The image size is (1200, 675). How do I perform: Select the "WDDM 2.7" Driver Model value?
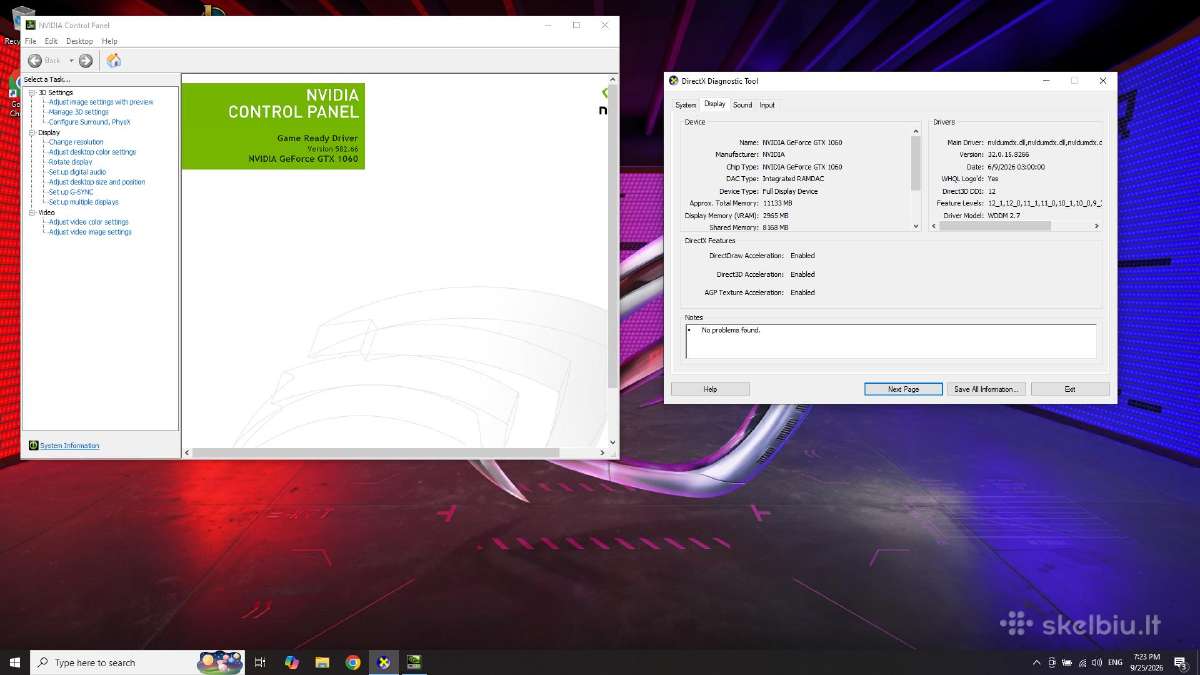point(1006,215)
